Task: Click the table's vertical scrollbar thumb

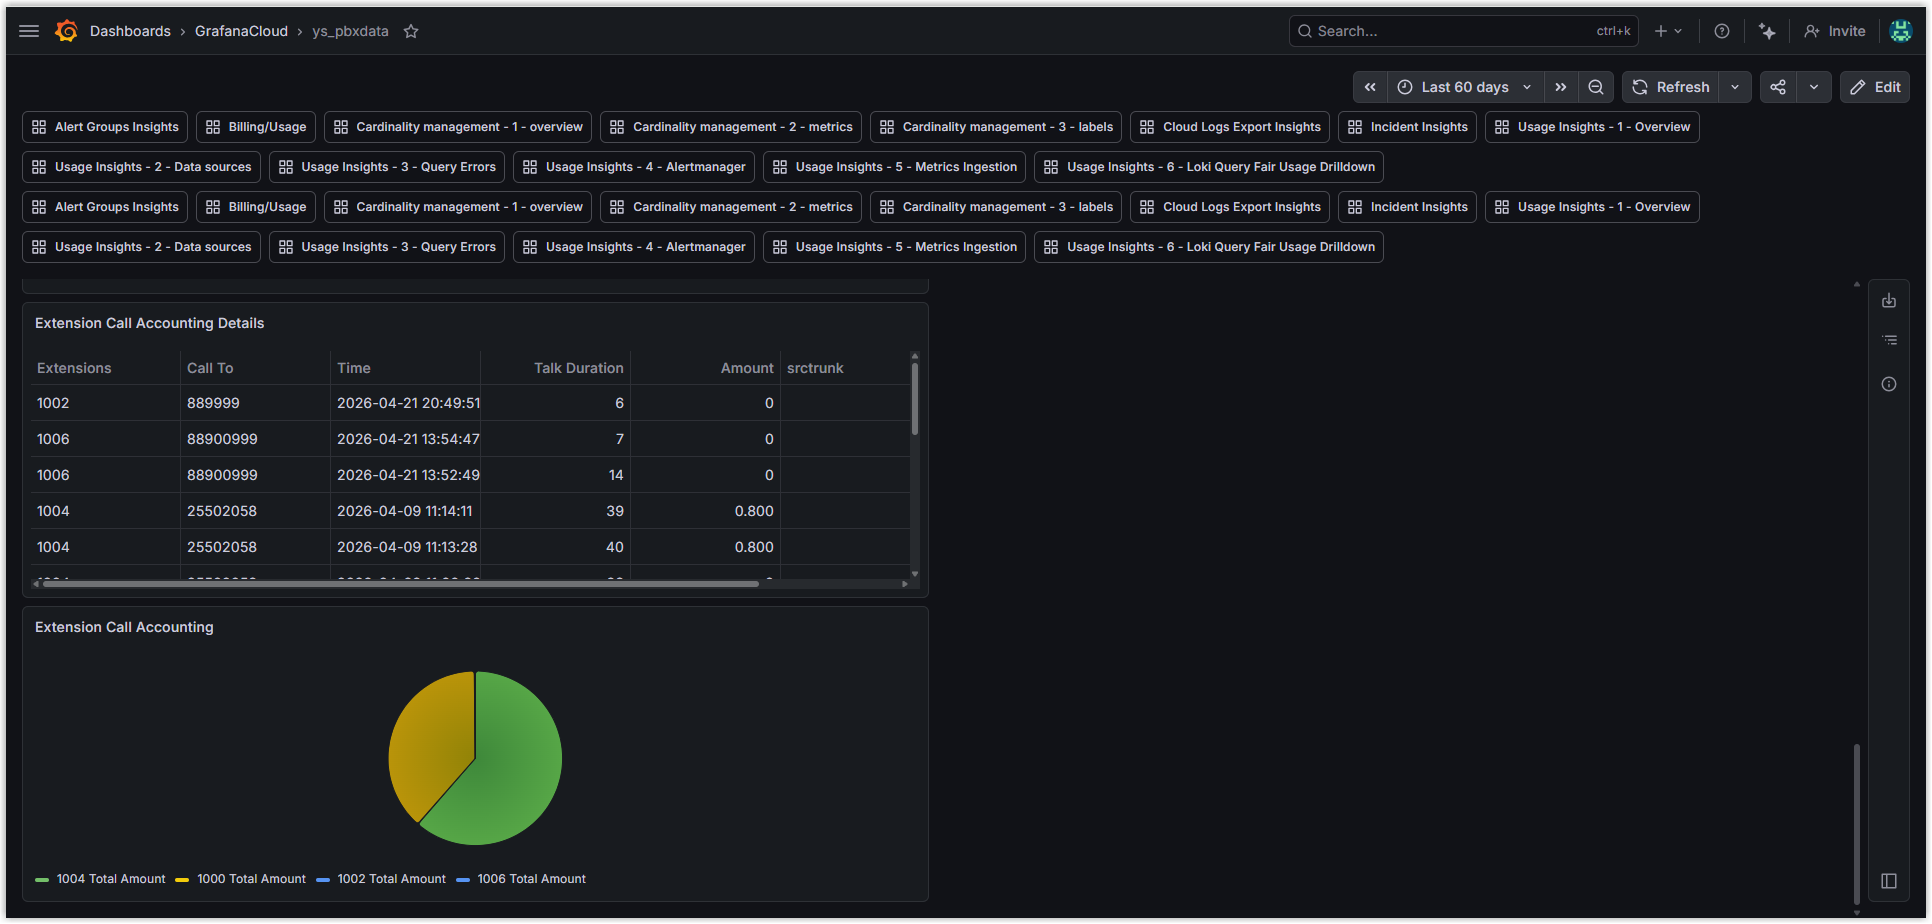Action: (915, 398)
